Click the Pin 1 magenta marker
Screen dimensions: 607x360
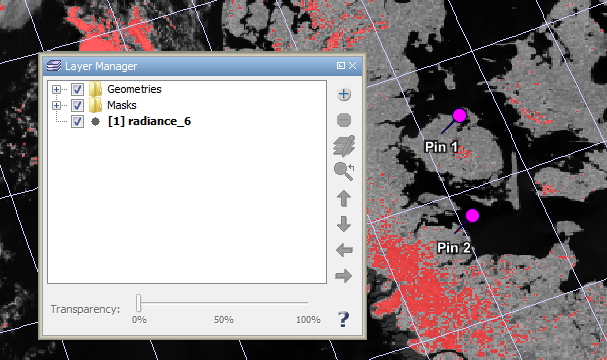(x=460, y=115)
